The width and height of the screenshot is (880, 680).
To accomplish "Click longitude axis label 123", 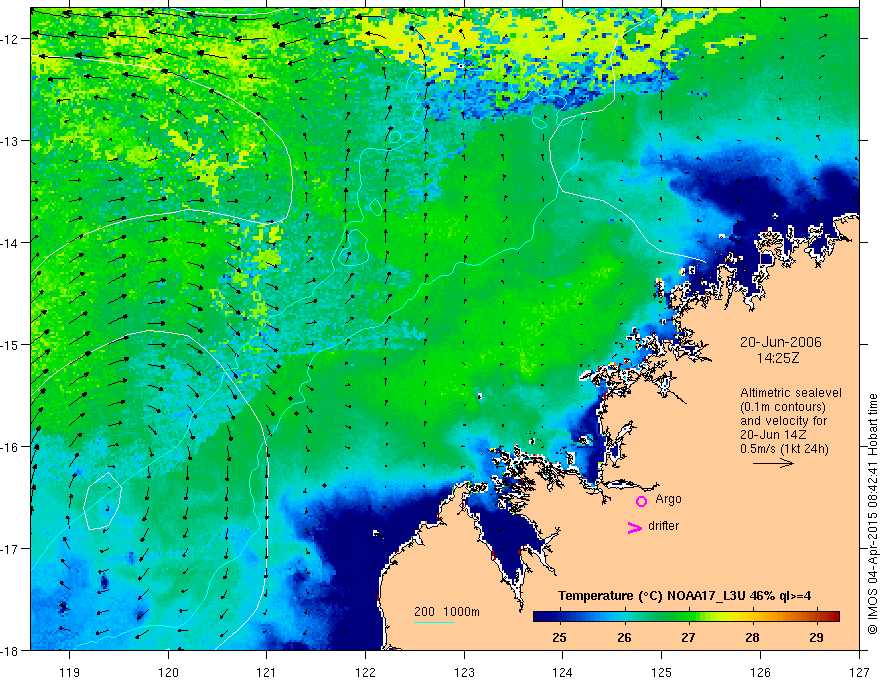I will (x=464, y=672).
